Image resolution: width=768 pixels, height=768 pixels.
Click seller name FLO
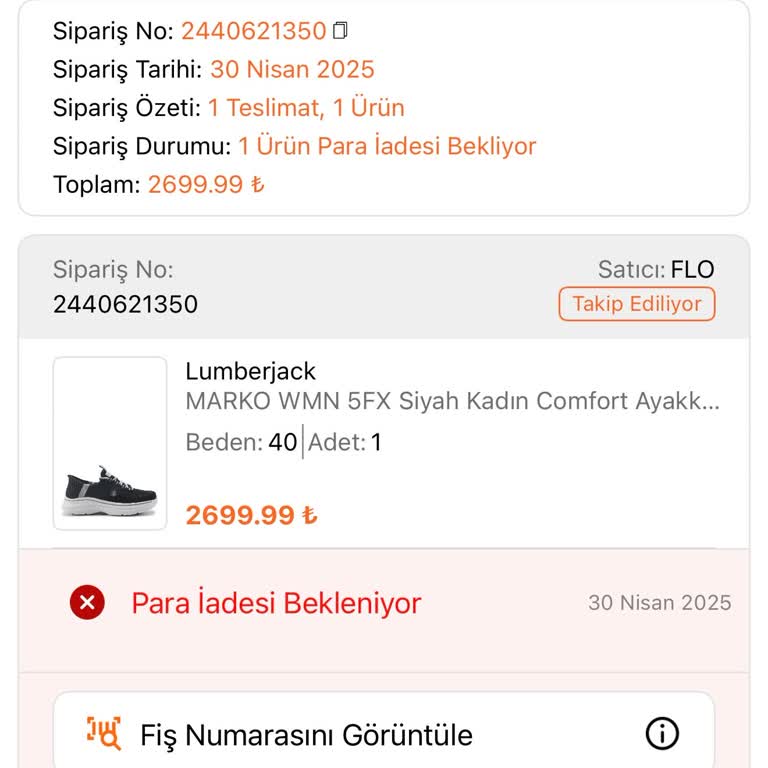coord(692,269)
